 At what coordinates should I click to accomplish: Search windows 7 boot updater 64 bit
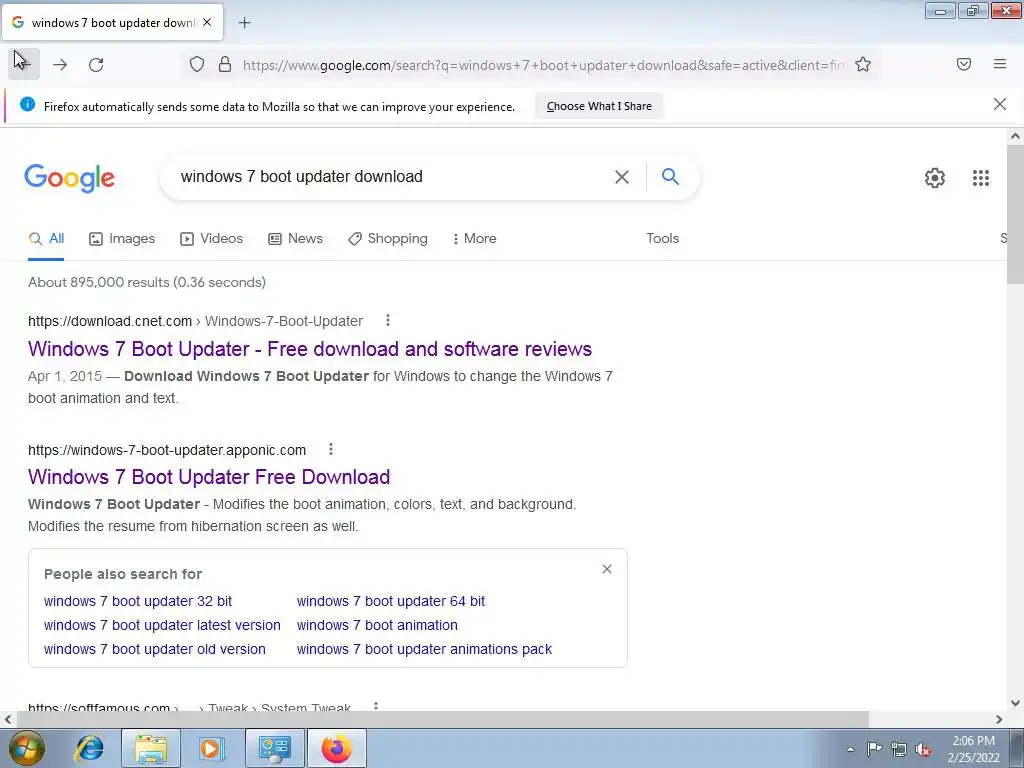(391, 601)
